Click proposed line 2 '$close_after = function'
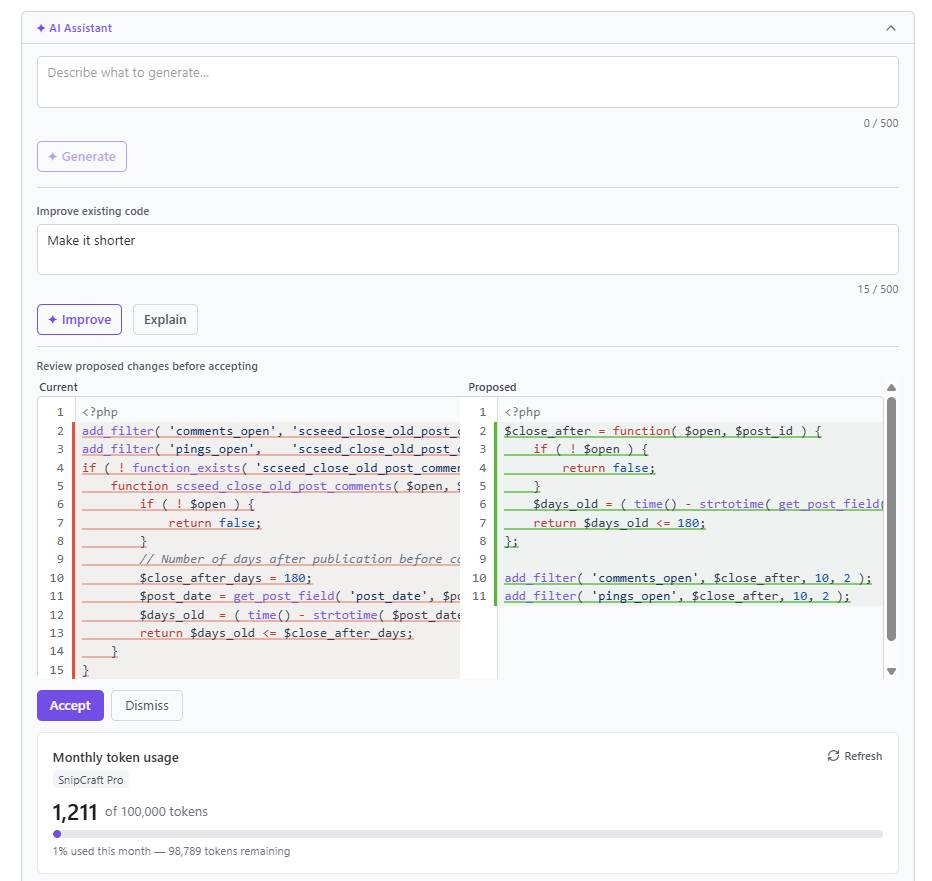The height and width of the screenshot is (881, 932). 663,431
